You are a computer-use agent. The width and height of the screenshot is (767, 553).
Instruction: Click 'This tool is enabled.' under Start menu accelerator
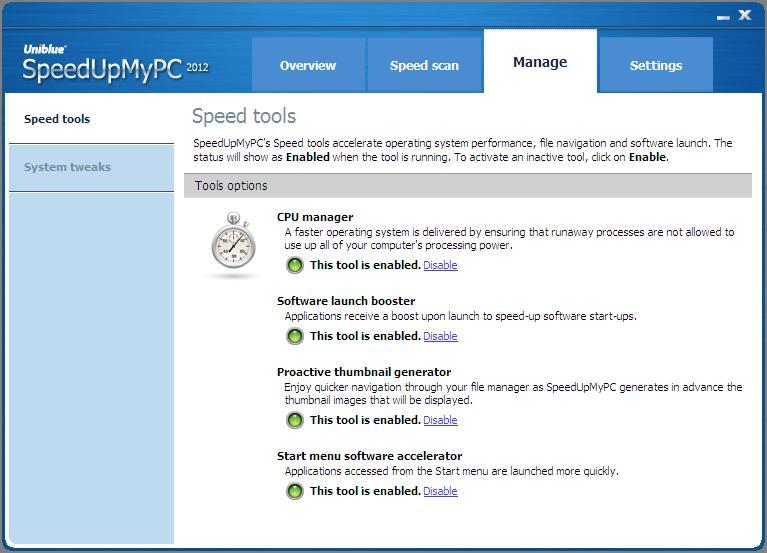coord(365,491)
